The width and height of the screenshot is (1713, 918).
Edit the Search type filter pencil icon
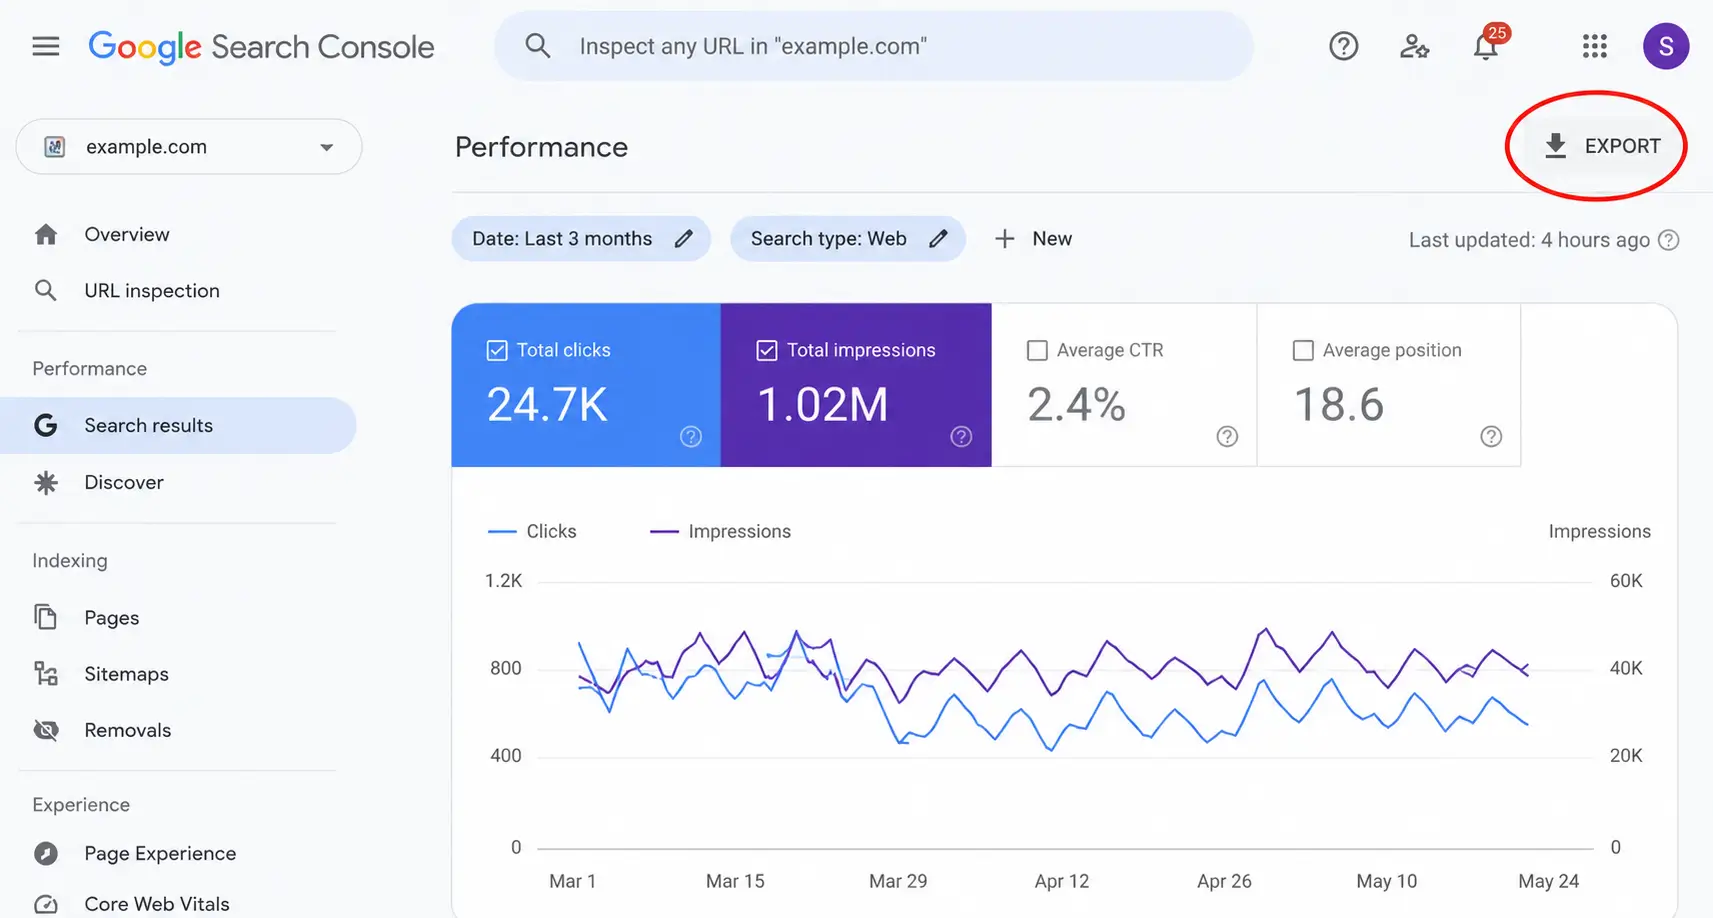point(938,239)
